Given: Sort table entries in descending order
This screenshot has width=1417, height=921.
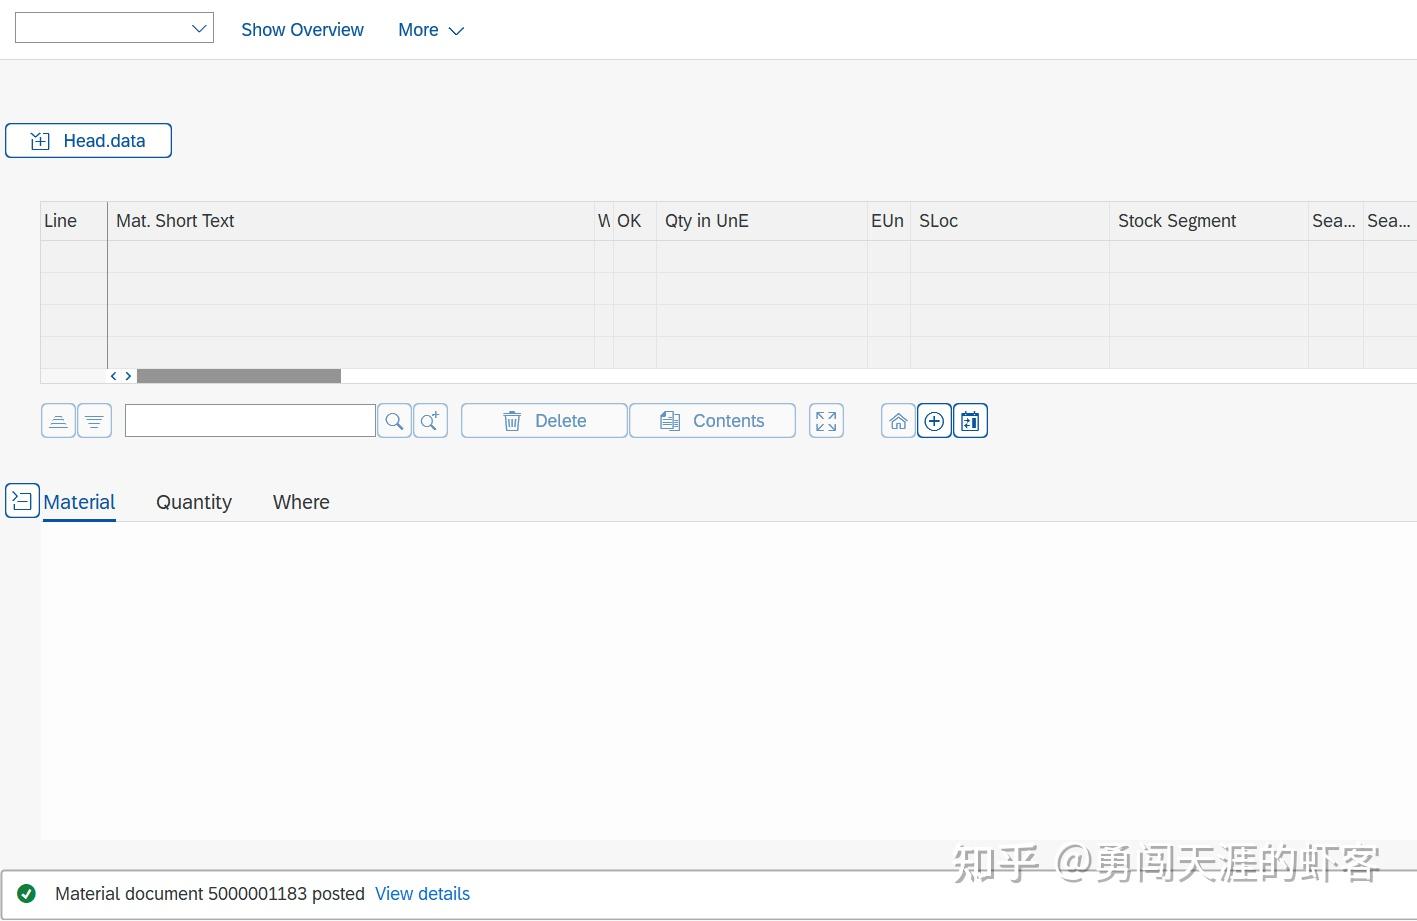Looking at the screenshot, I should coord(94,420).
